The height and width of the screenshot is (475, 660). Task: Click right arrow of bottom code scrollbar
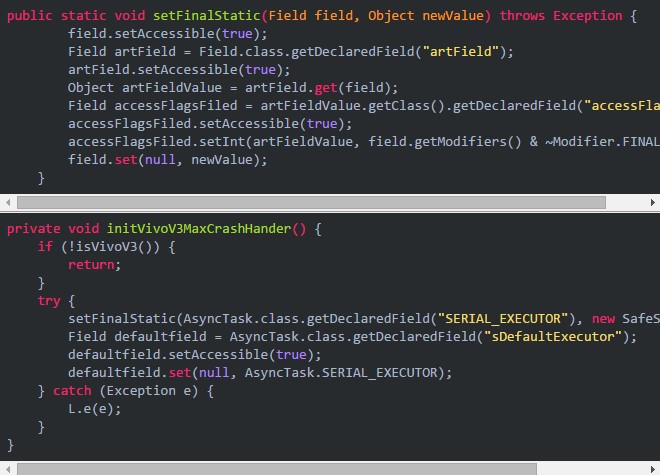click(652, 469)
